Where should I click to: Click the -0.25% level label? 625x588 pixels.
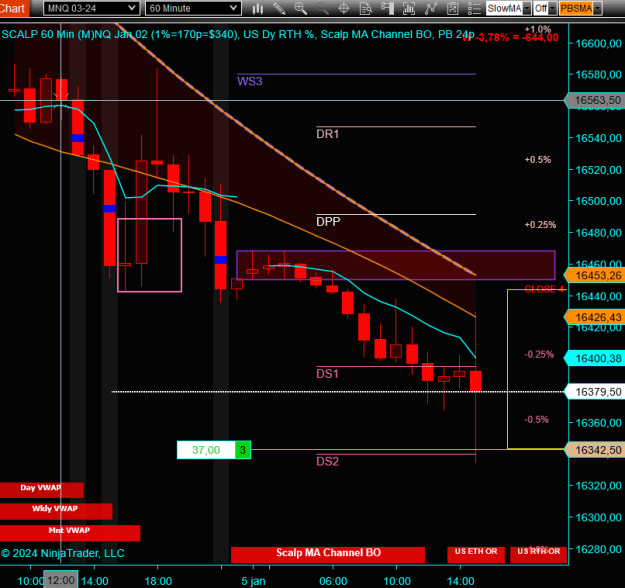point(539,354)
